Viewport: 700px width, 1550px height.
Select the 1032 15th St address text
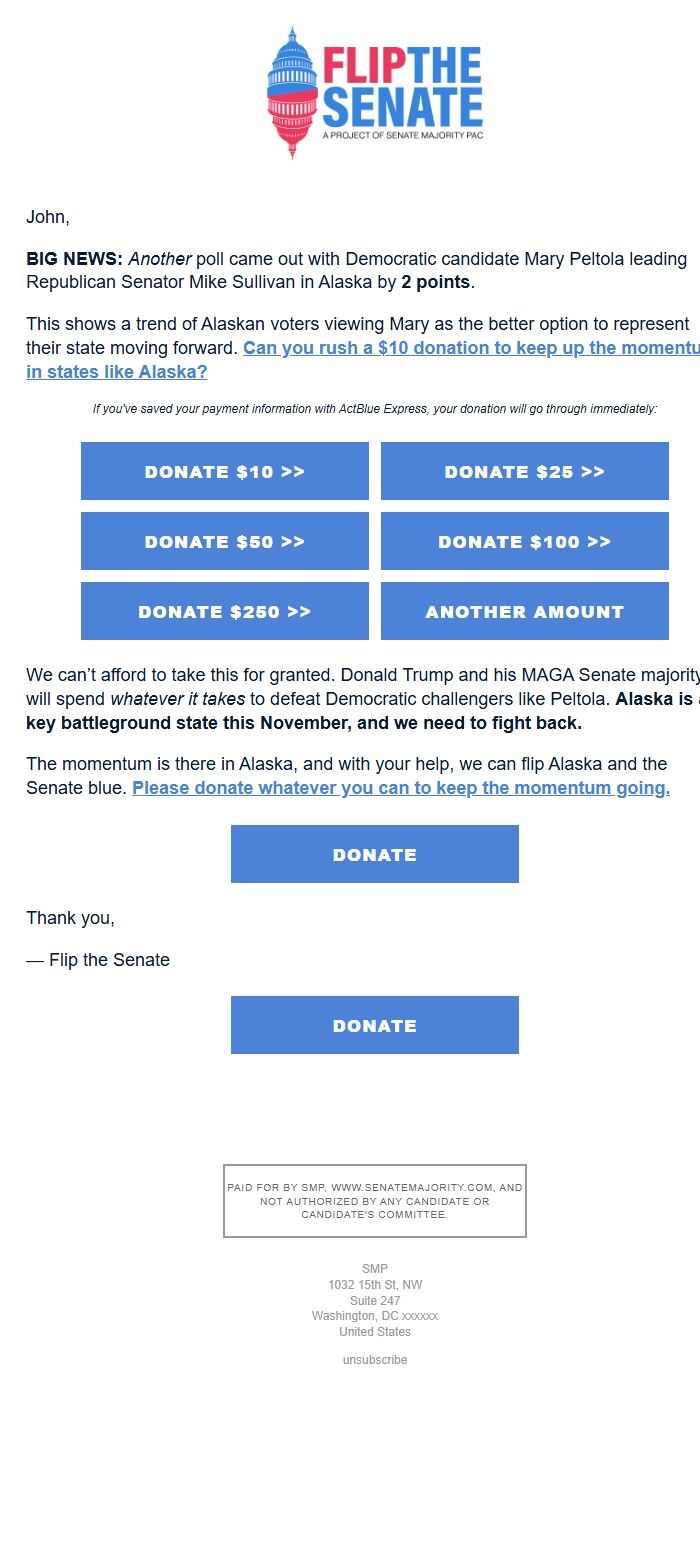point(374,1284)
